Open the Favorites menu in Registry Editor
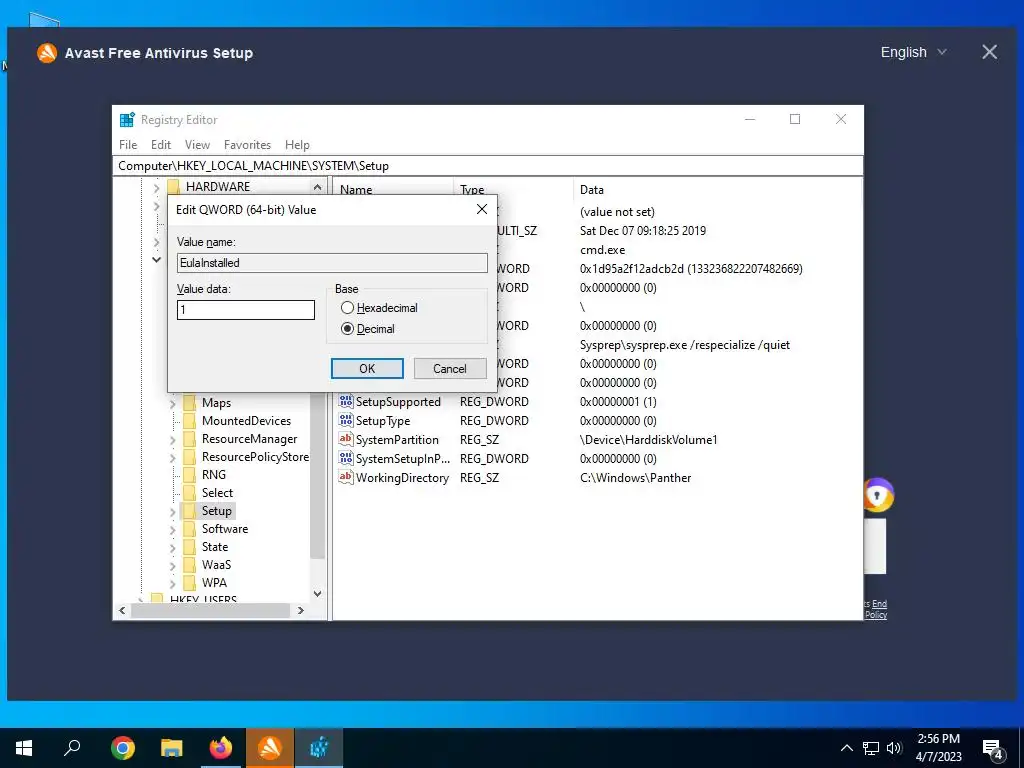 coord(247,144)
